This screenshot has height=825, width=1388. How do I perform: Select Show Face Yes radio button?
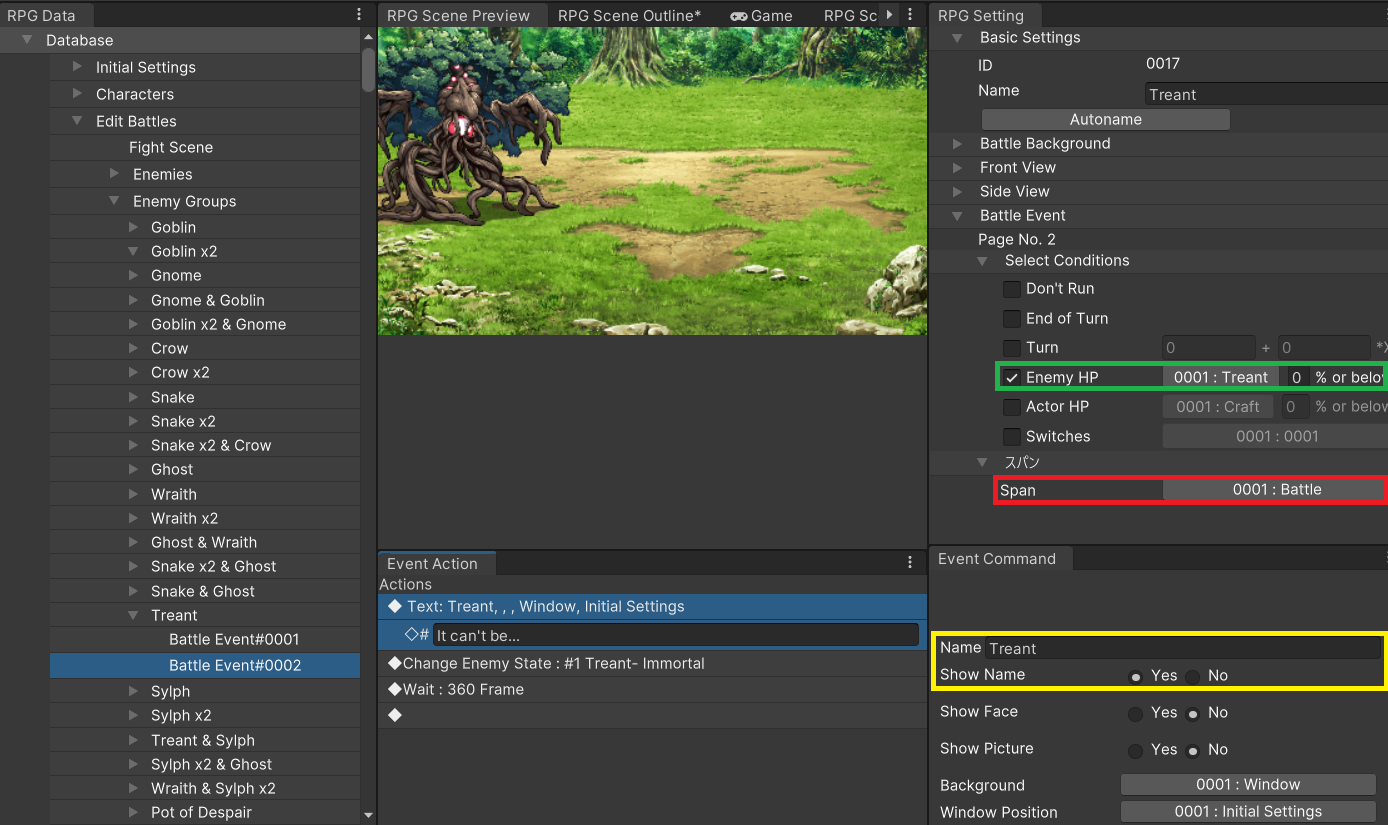click(x=1135, y=714)
